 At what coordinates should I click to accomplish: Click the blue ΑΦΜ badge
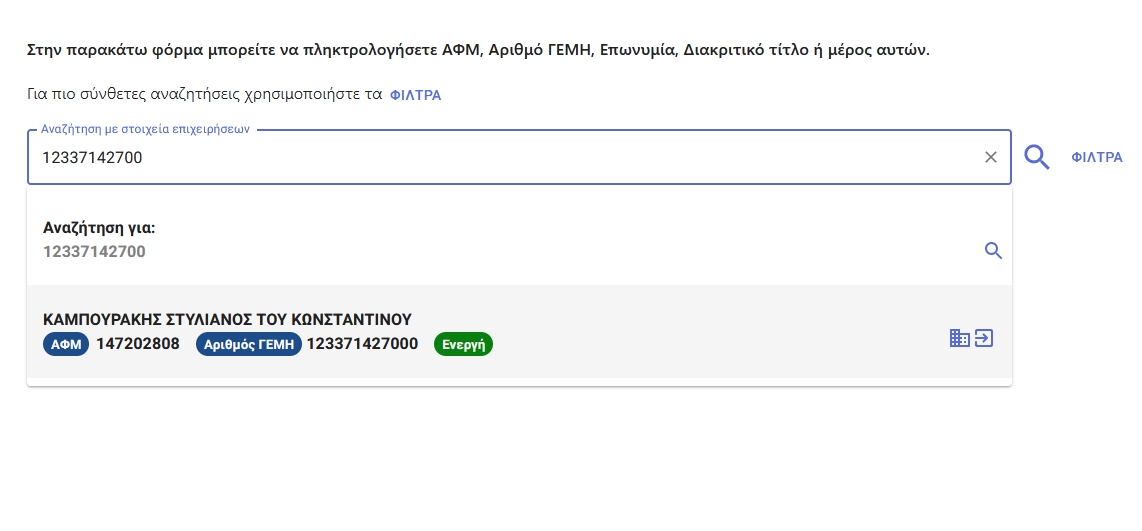66,345
